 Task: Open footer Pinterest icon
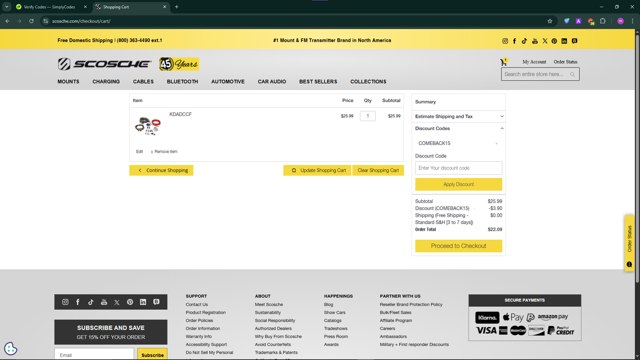(x=130, y=302)
